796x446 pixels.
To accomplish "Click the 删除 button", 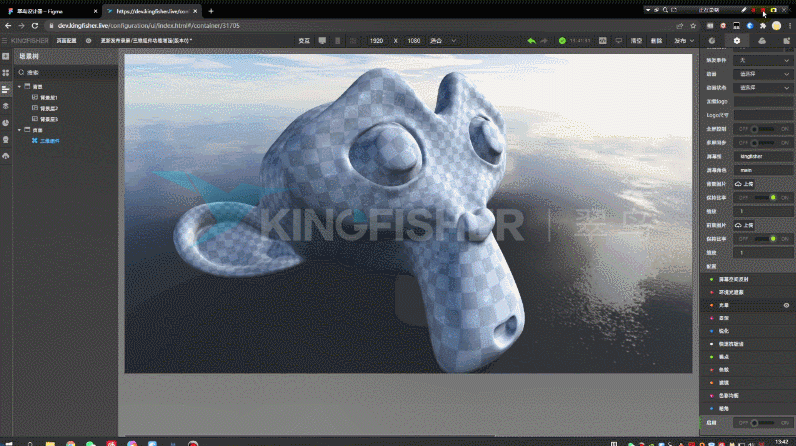I will 656,41.
